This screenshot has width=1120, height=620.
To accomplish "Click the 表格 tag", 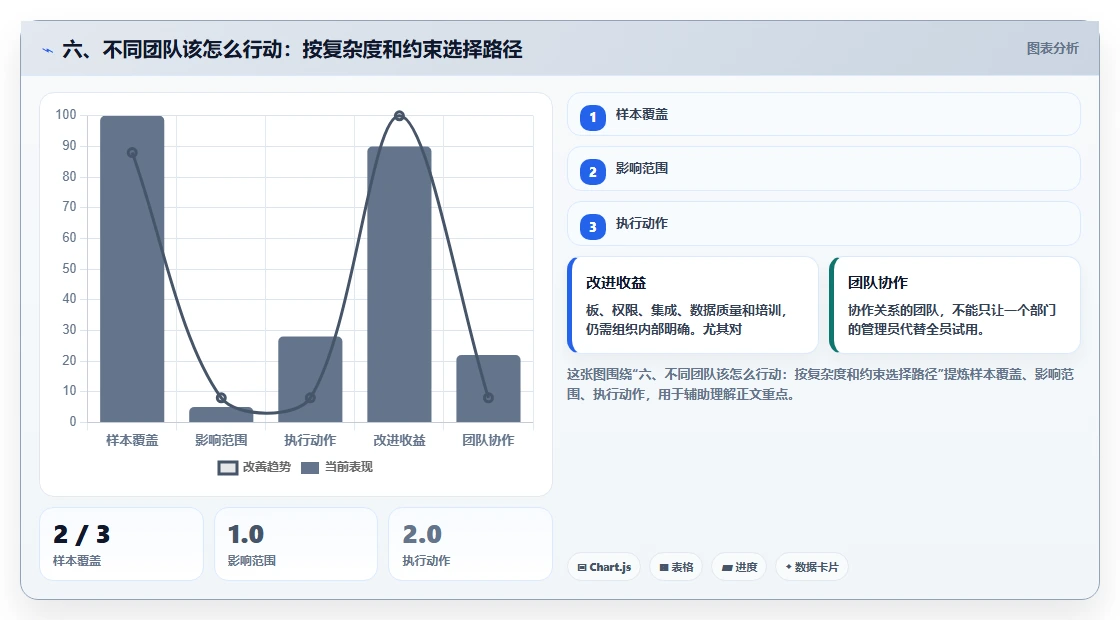I will pyautogui.click(x=676, y=567).
